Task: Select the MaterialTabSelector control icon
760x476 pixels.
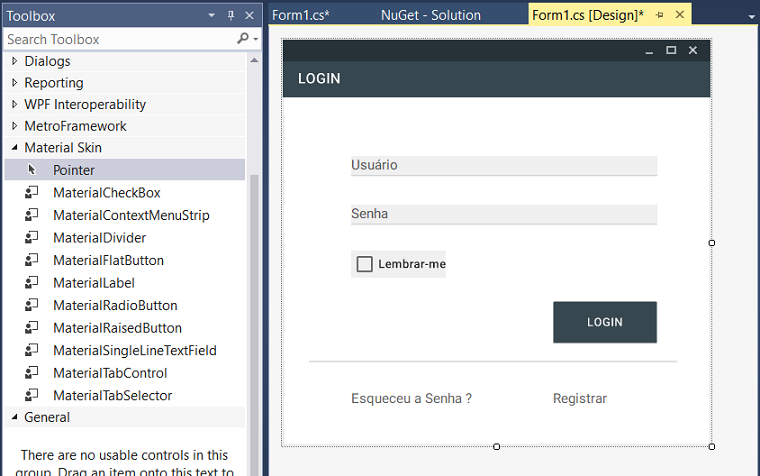Action: pyautogui.click(x=32, y=396)
